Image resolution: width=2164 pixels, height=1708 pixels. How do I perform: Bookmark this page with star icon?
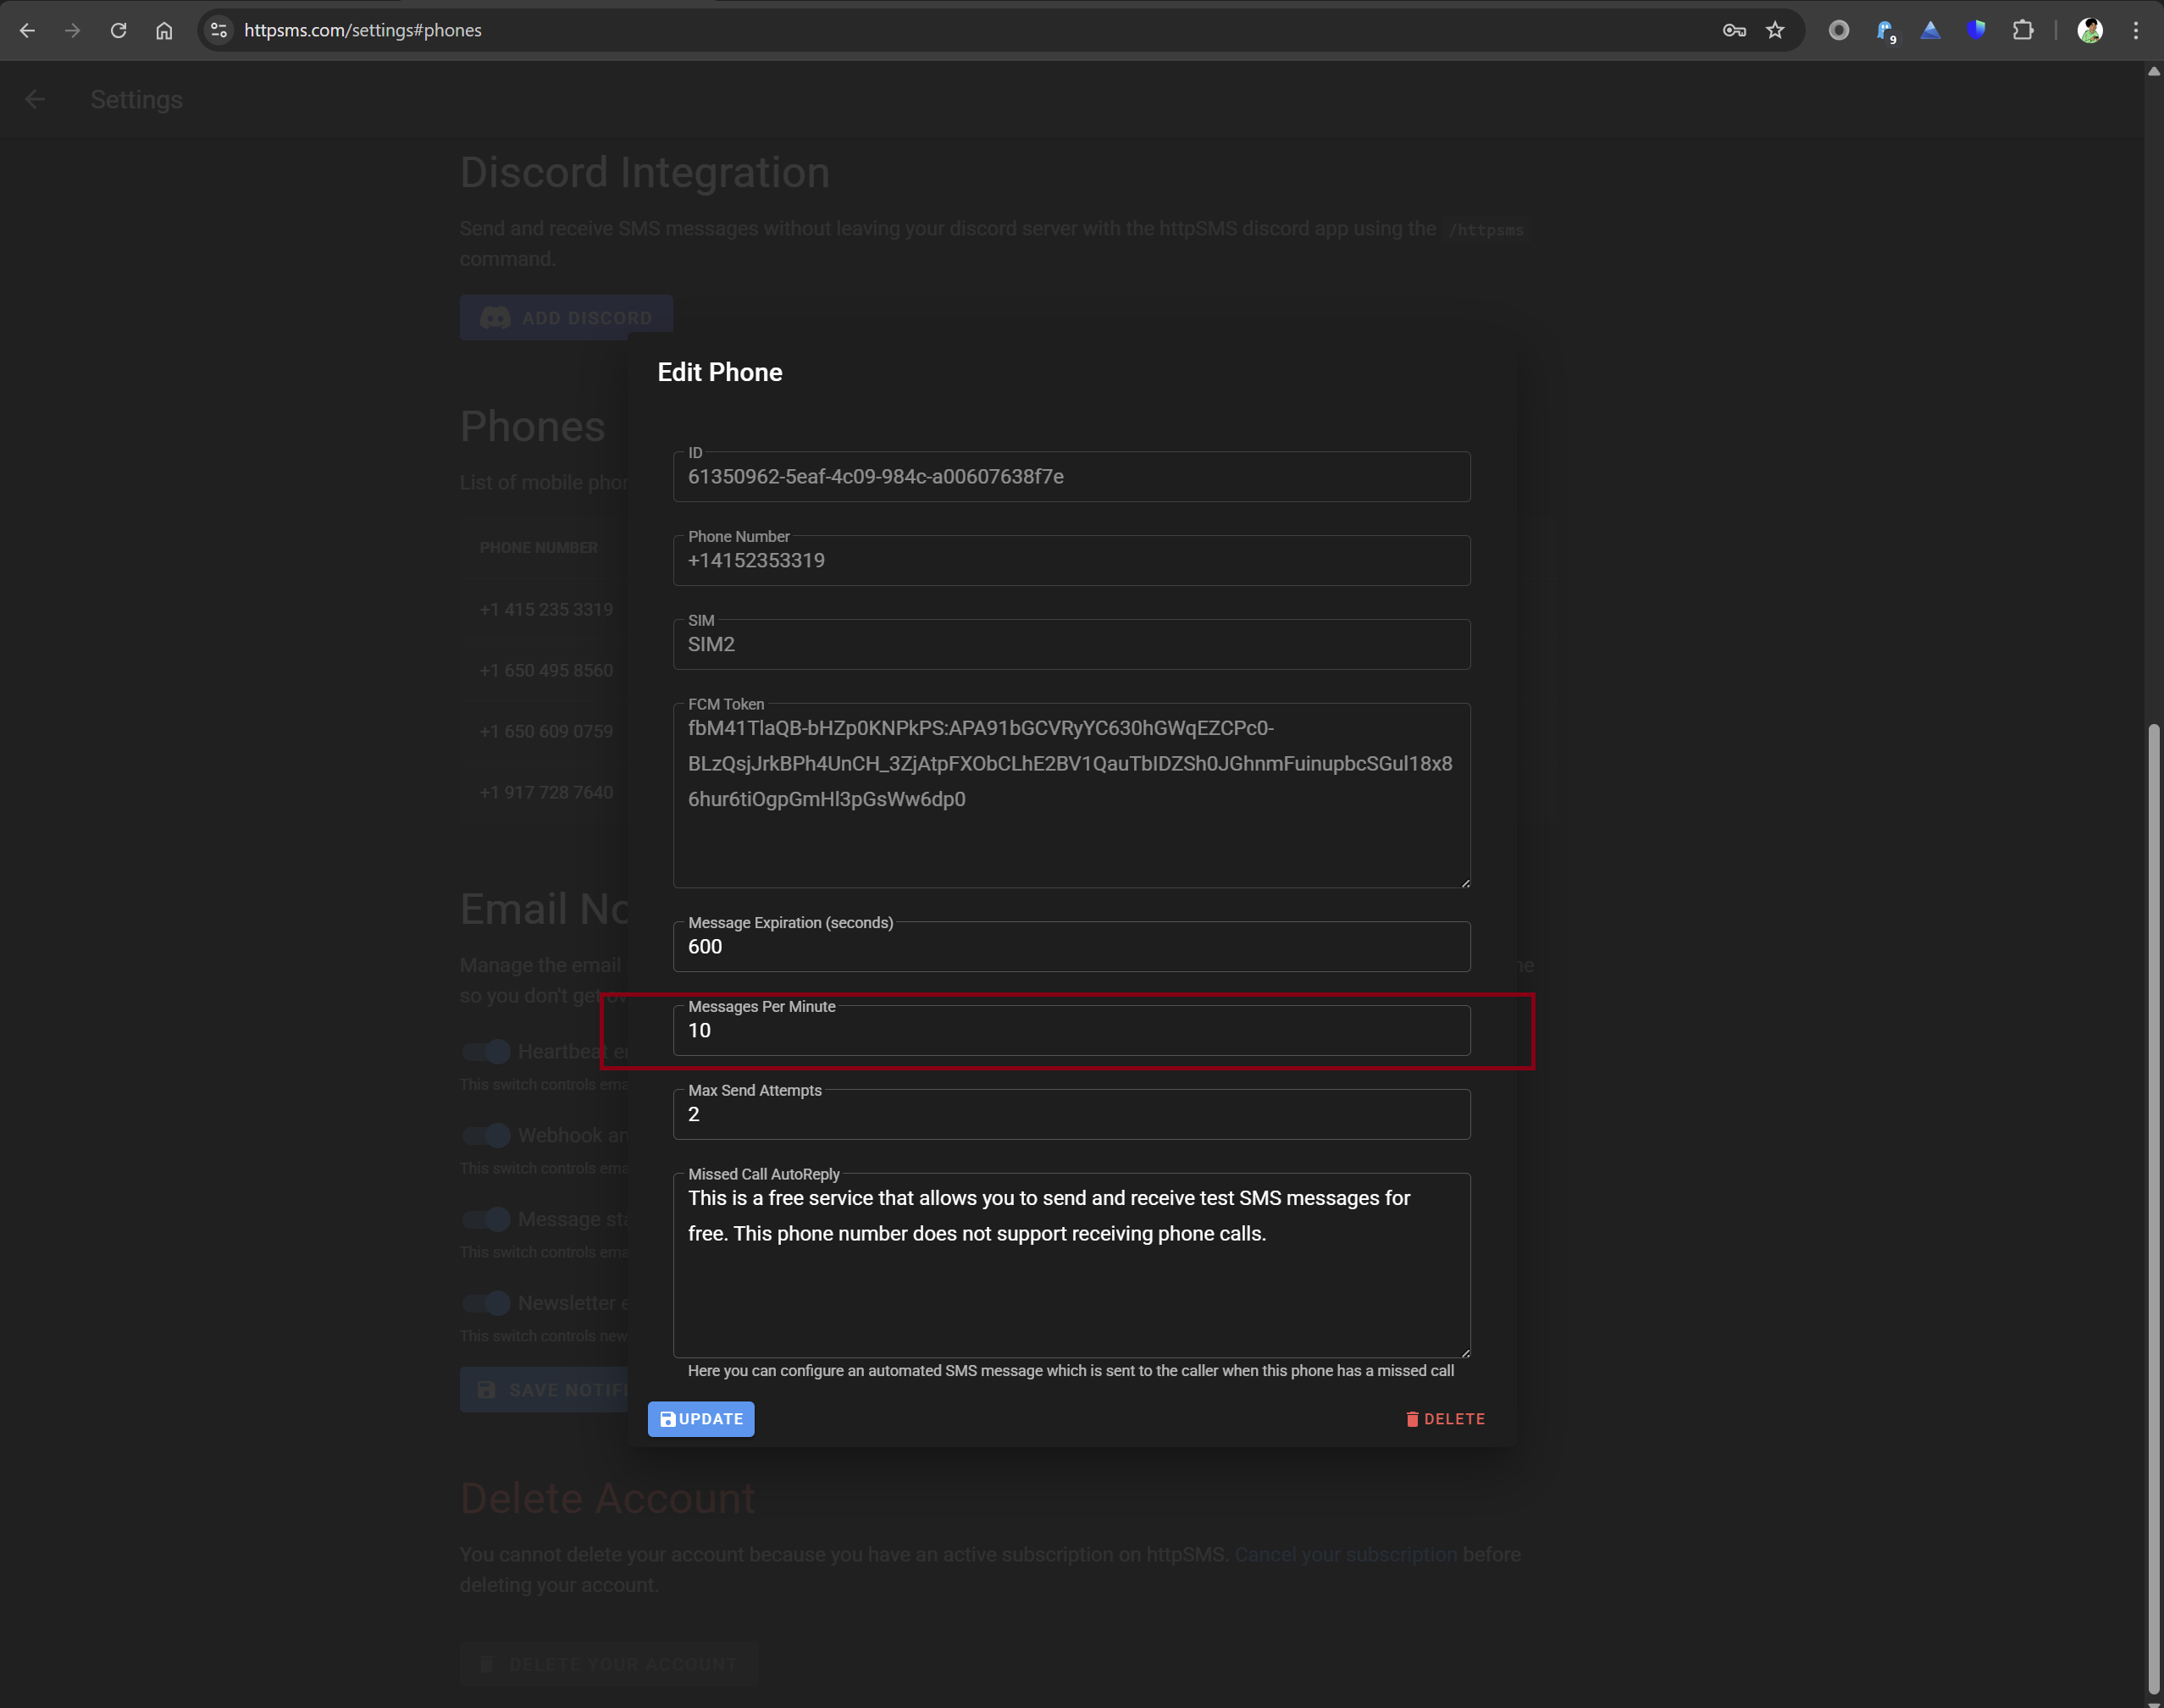pyautogui.click(x=1775, y=30)
